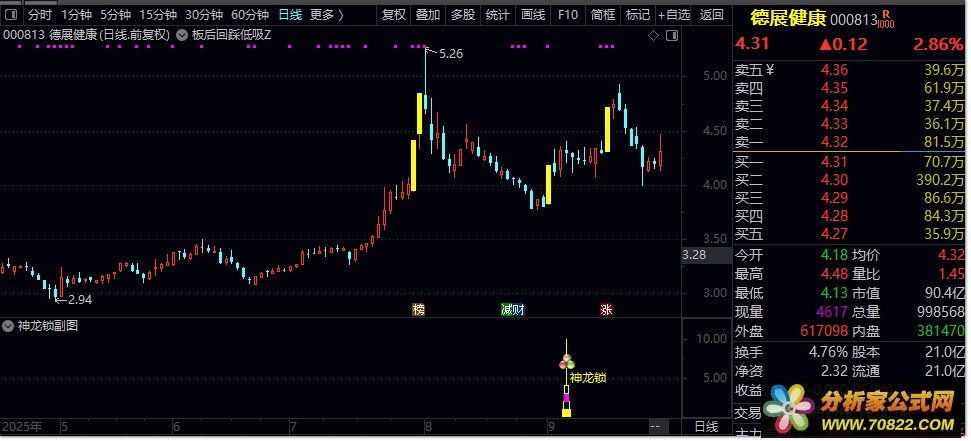Select the 30分钟 period
The image size is (971, 441).
tap(204, 15)
